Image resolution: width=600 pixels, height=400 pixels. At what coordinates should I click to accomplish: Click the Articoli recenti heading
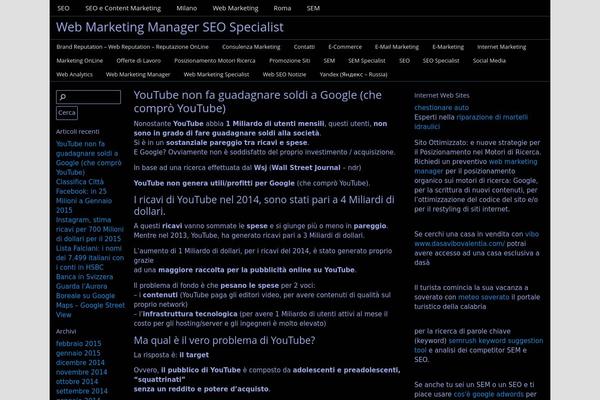pyautogui.click(x=78, y=132)
